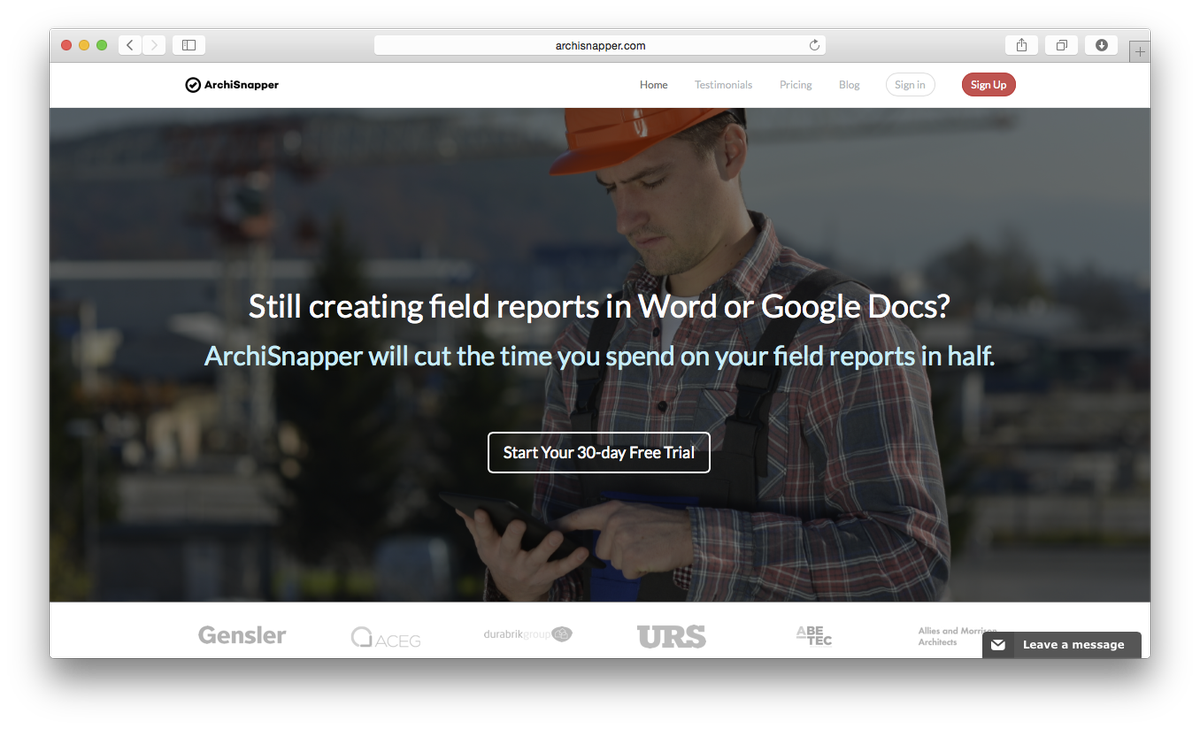
Task: Click the red Sign Up button
Action: [x=988, y=85]
